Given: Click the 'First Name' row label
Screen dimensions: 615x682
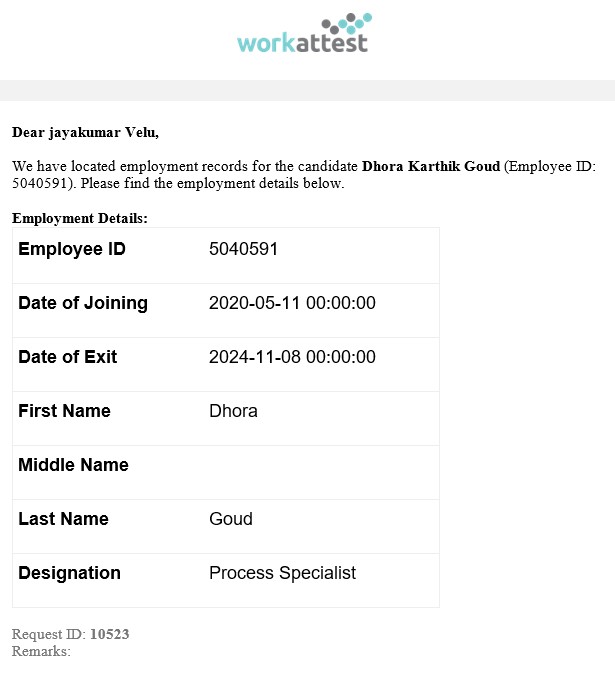Looking at the screenshot, I should [x=64, y=411].
